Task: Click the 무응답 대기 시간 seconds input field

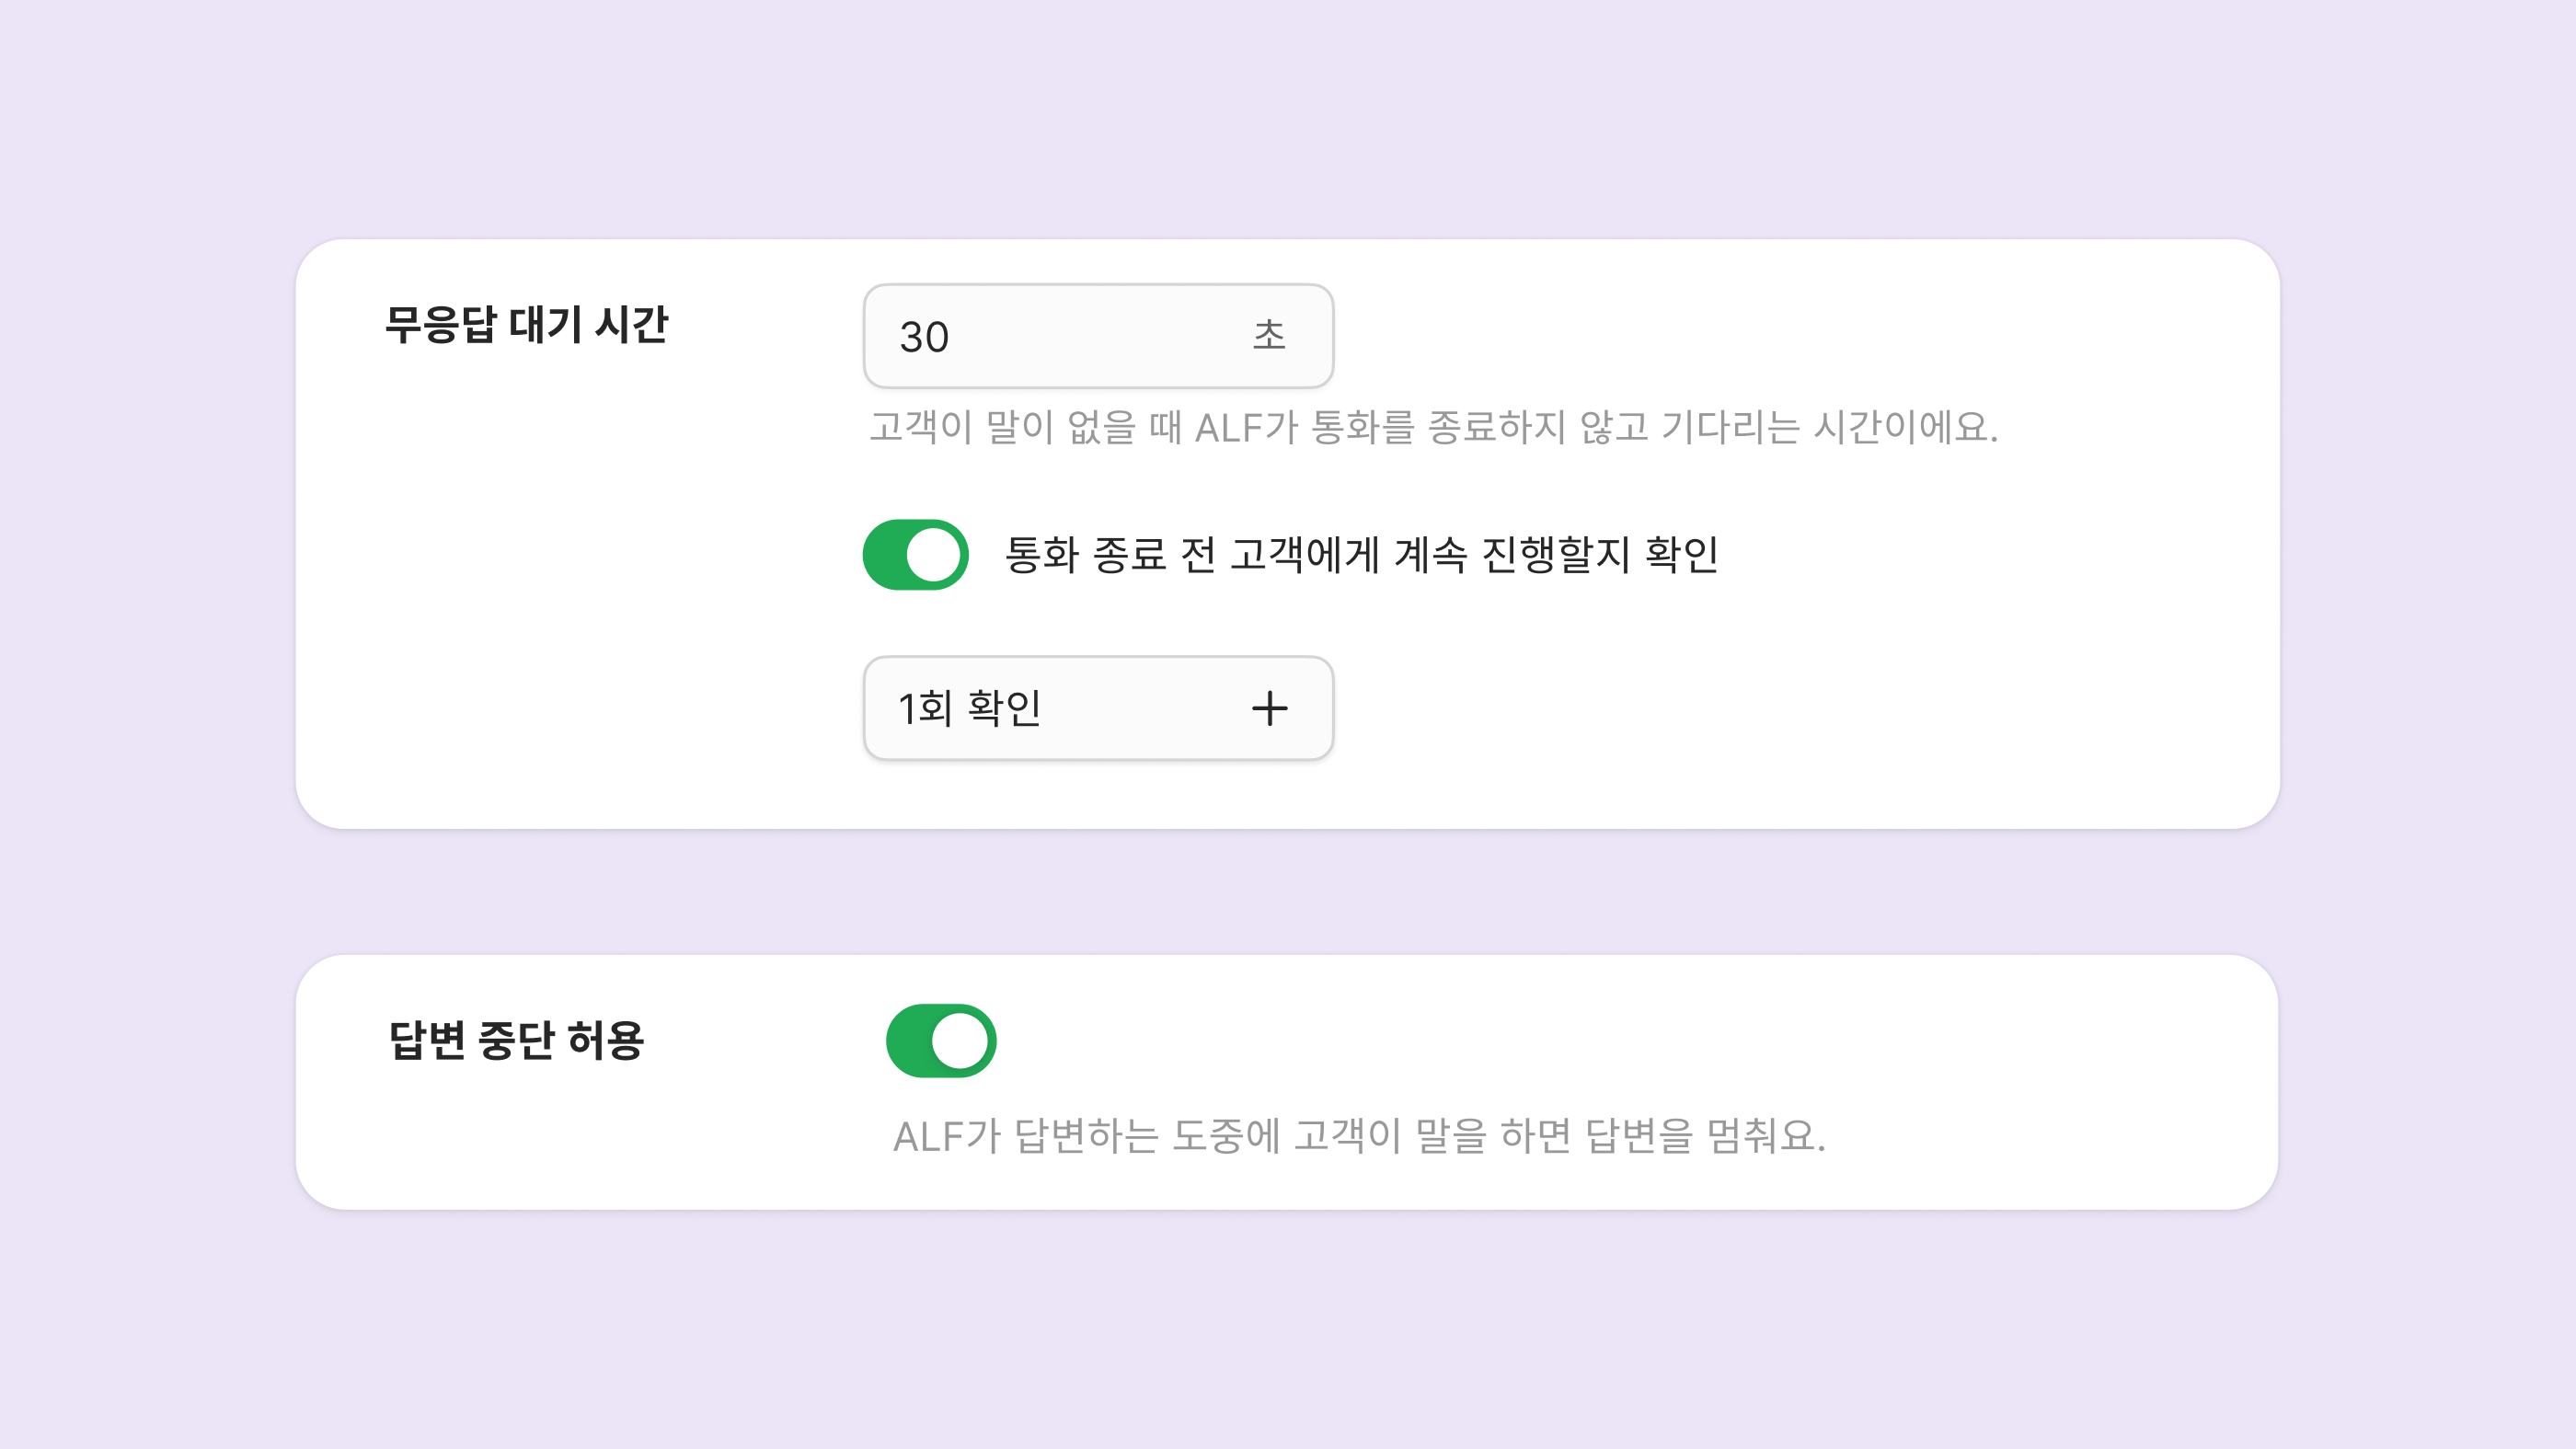Action: pos(1097,336)
